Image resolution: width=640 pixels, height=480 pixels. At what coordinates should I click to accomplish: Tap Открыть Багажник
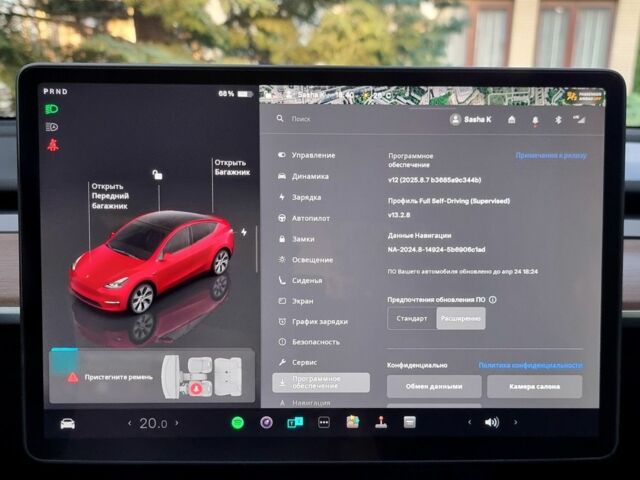click(232, 167)
